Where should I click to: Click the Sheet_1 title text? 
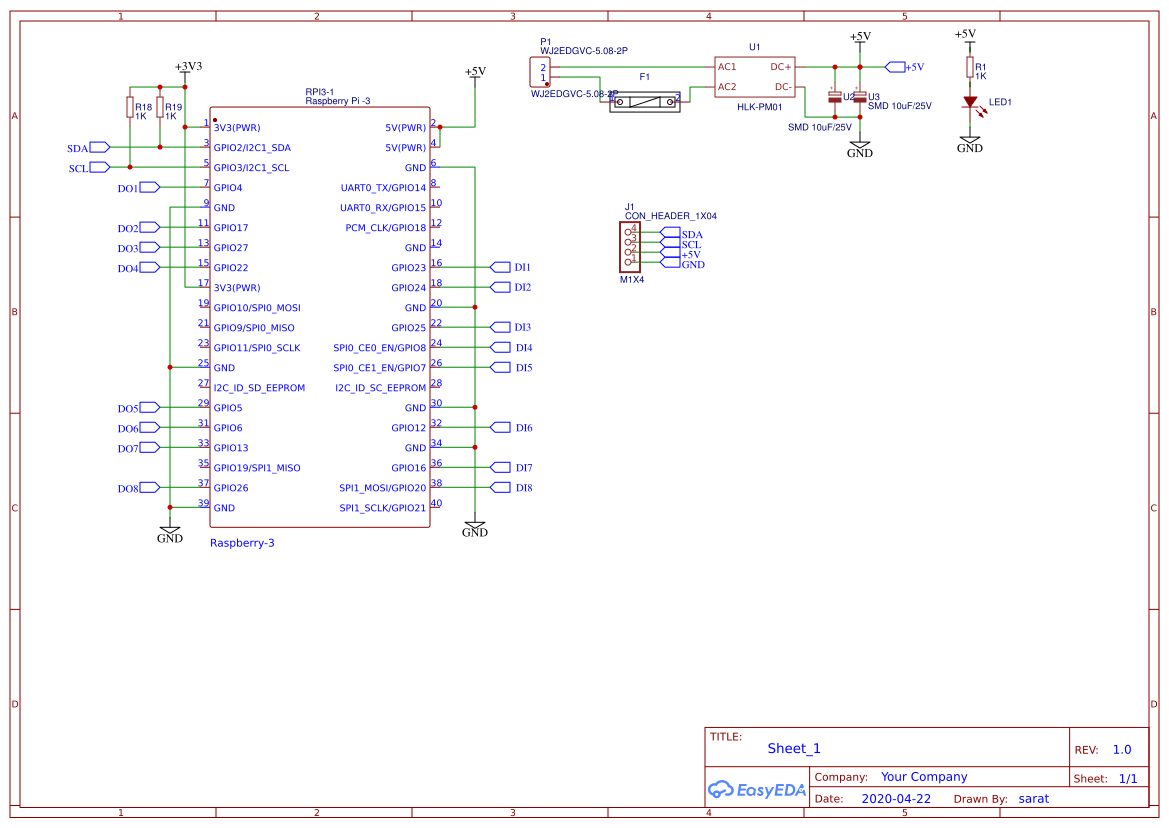tap(793, 748)
